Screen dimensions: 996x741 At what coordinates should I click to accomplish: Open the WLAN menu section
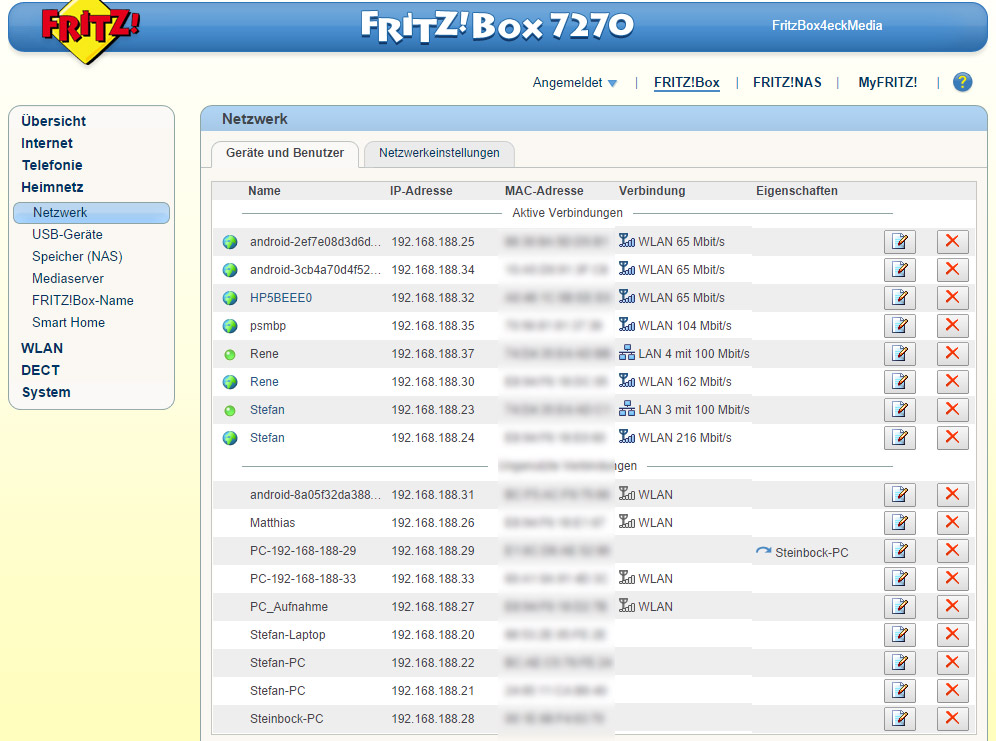[42, 349]
